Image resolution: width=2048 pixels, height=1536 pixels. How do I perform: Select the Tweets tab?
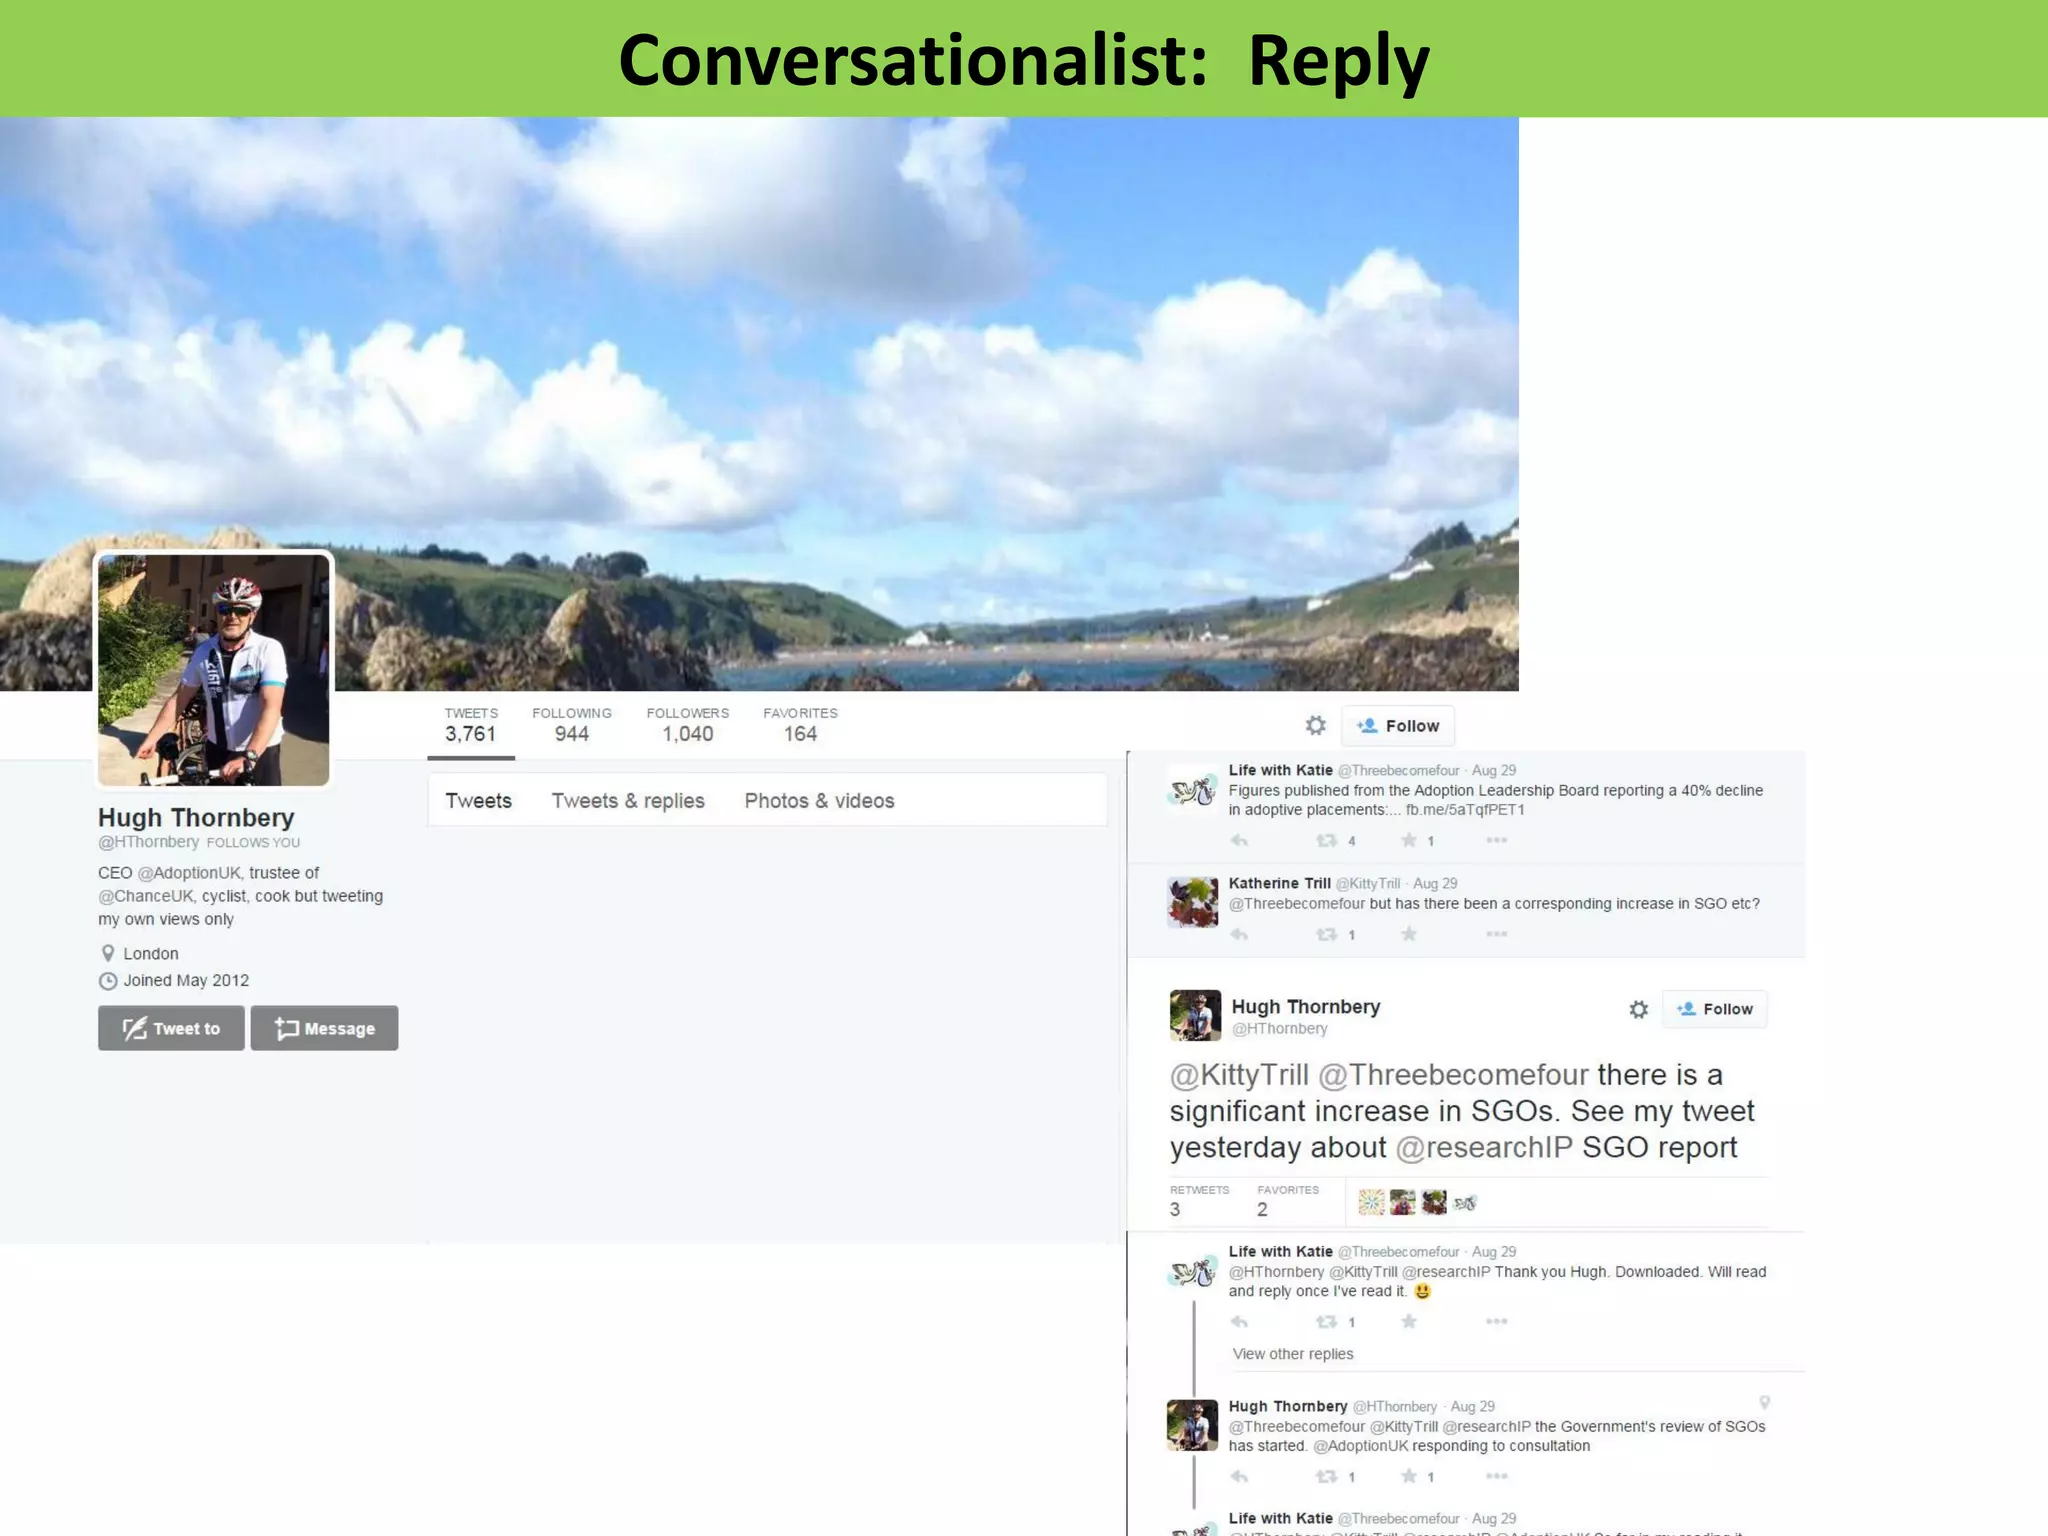[x=478, y=801]
